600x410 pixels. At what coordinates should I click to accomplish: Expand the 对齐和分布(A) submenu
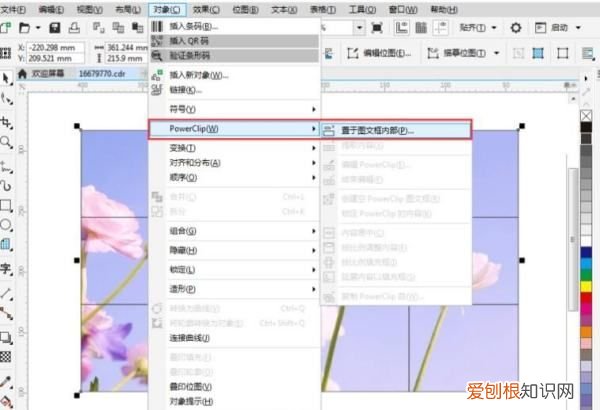[234, 163]
